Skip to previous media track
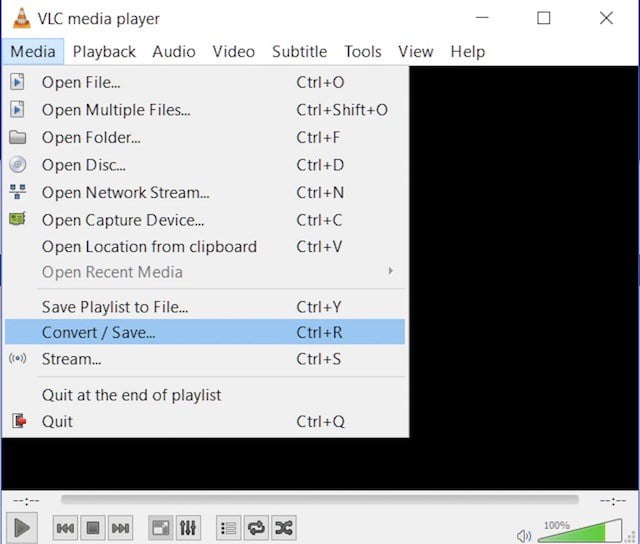 [65, 528]
